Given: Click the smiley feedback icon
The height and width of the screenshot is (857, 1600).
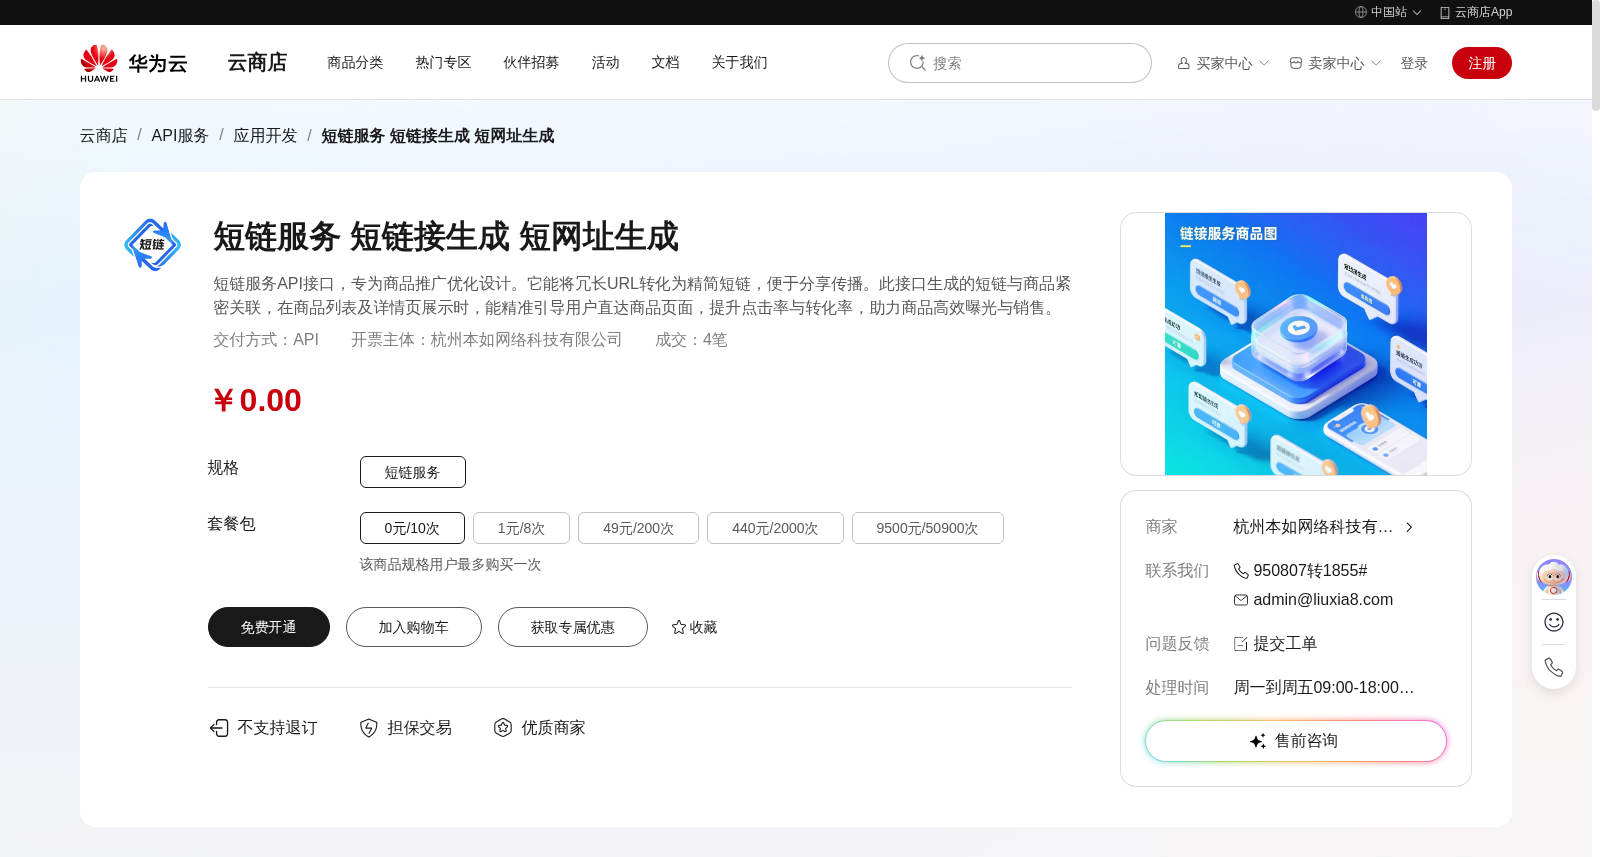Looking at the screenshot, I should click(x=1554, y=622).
